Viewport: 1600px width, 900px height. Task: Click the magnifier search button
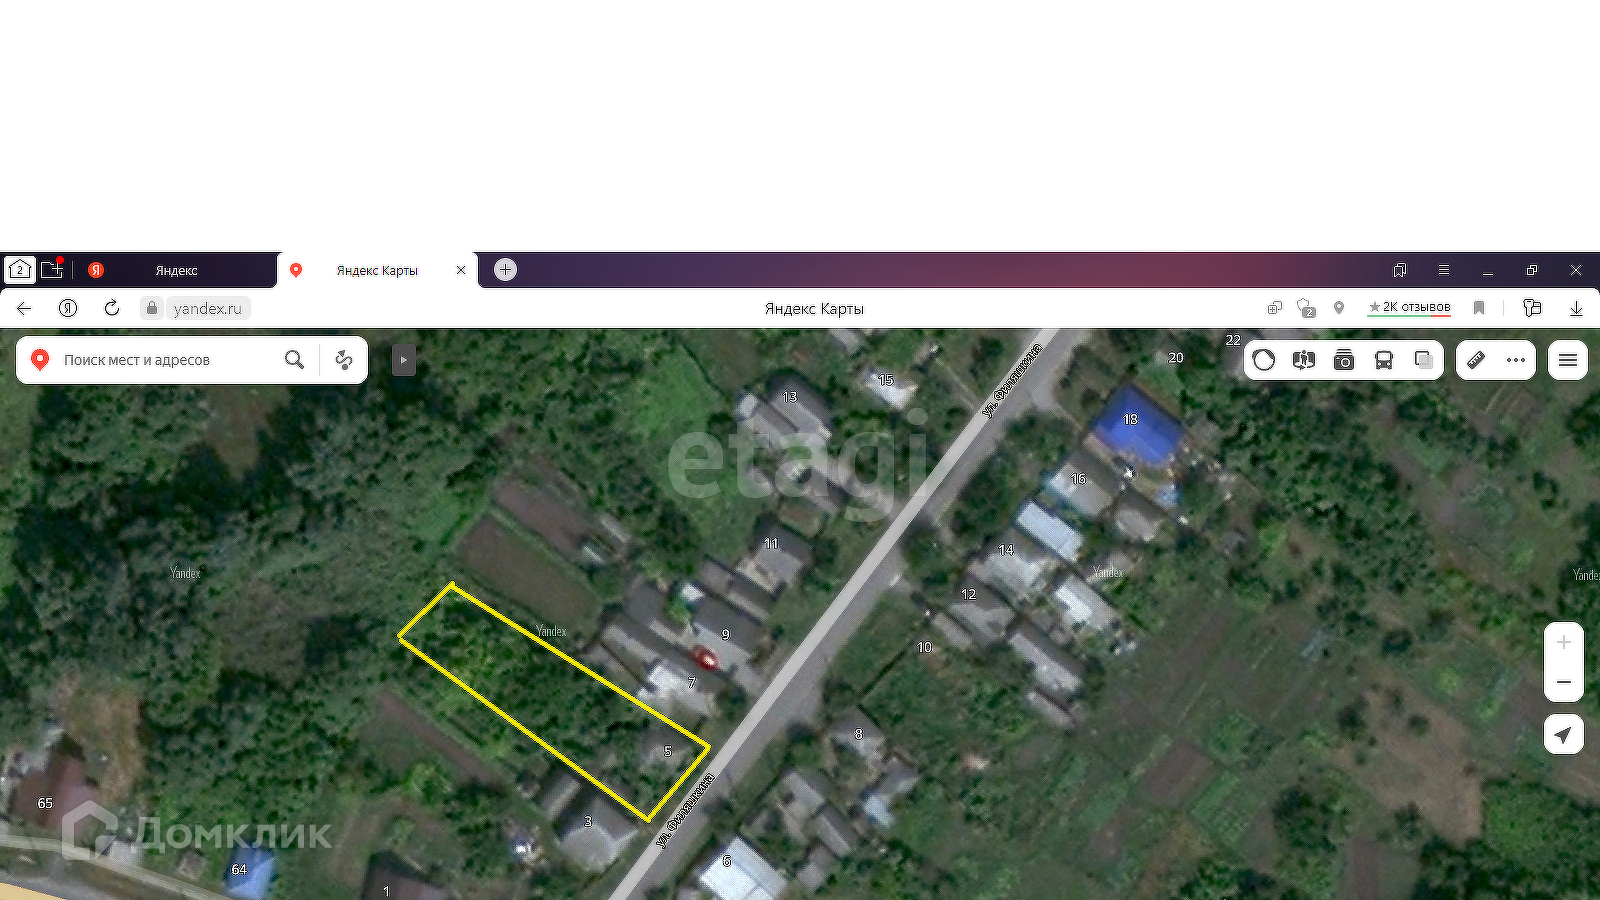point(294,360)
